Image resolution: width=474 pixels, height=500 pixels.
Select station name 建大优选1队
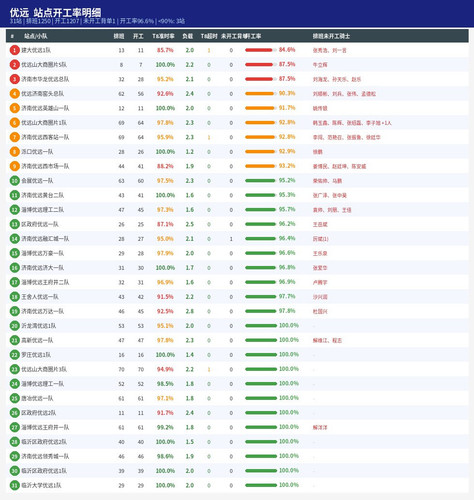pyautogui.click(x=36, y=50)
